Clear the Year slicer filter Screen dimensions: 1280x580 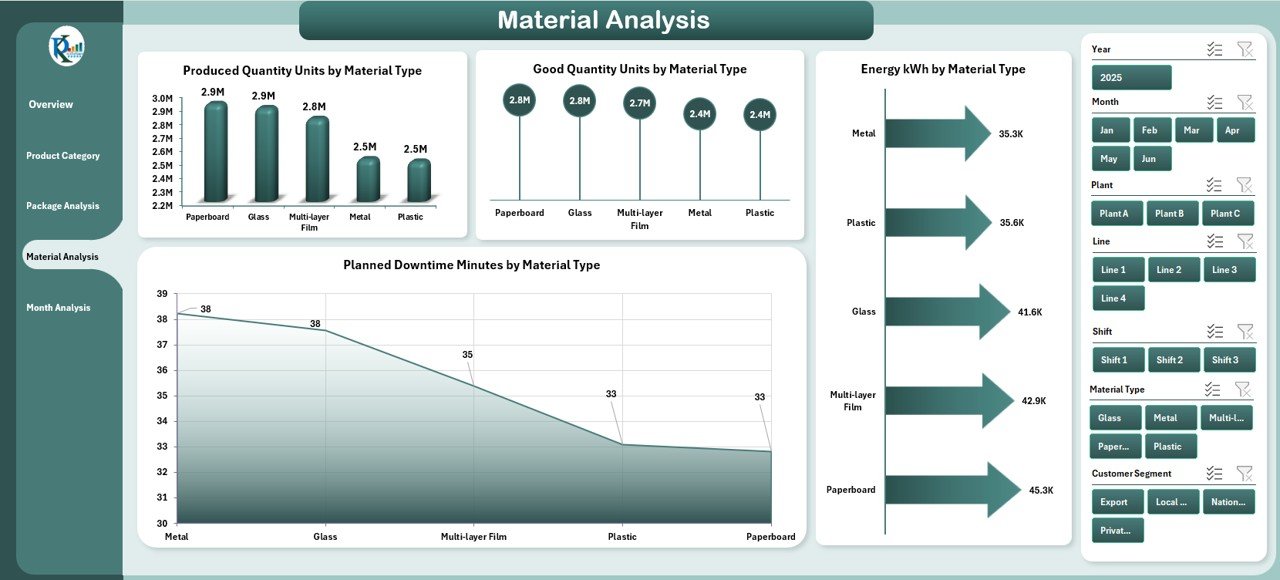click(1245, 48)
